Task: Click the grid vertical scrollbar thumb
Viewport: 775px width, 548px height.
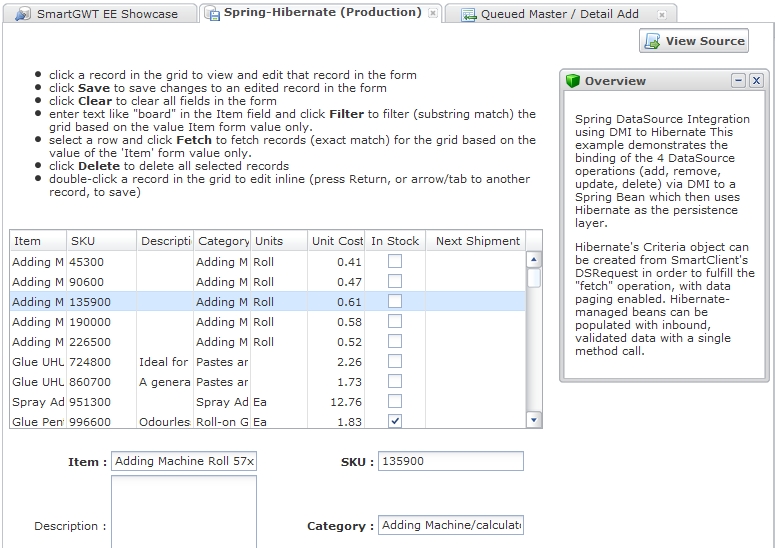Action: (534, 278)
